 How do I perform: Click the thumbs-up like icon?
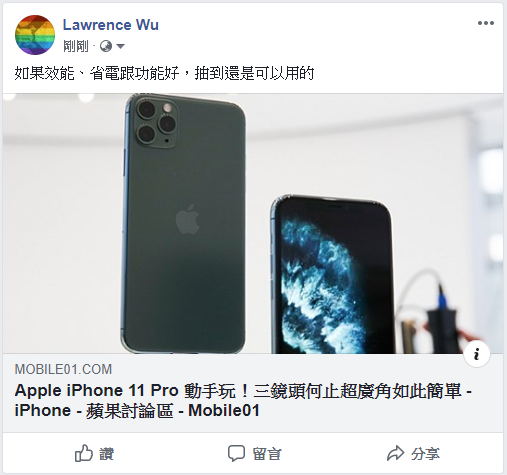pos(84,453)
